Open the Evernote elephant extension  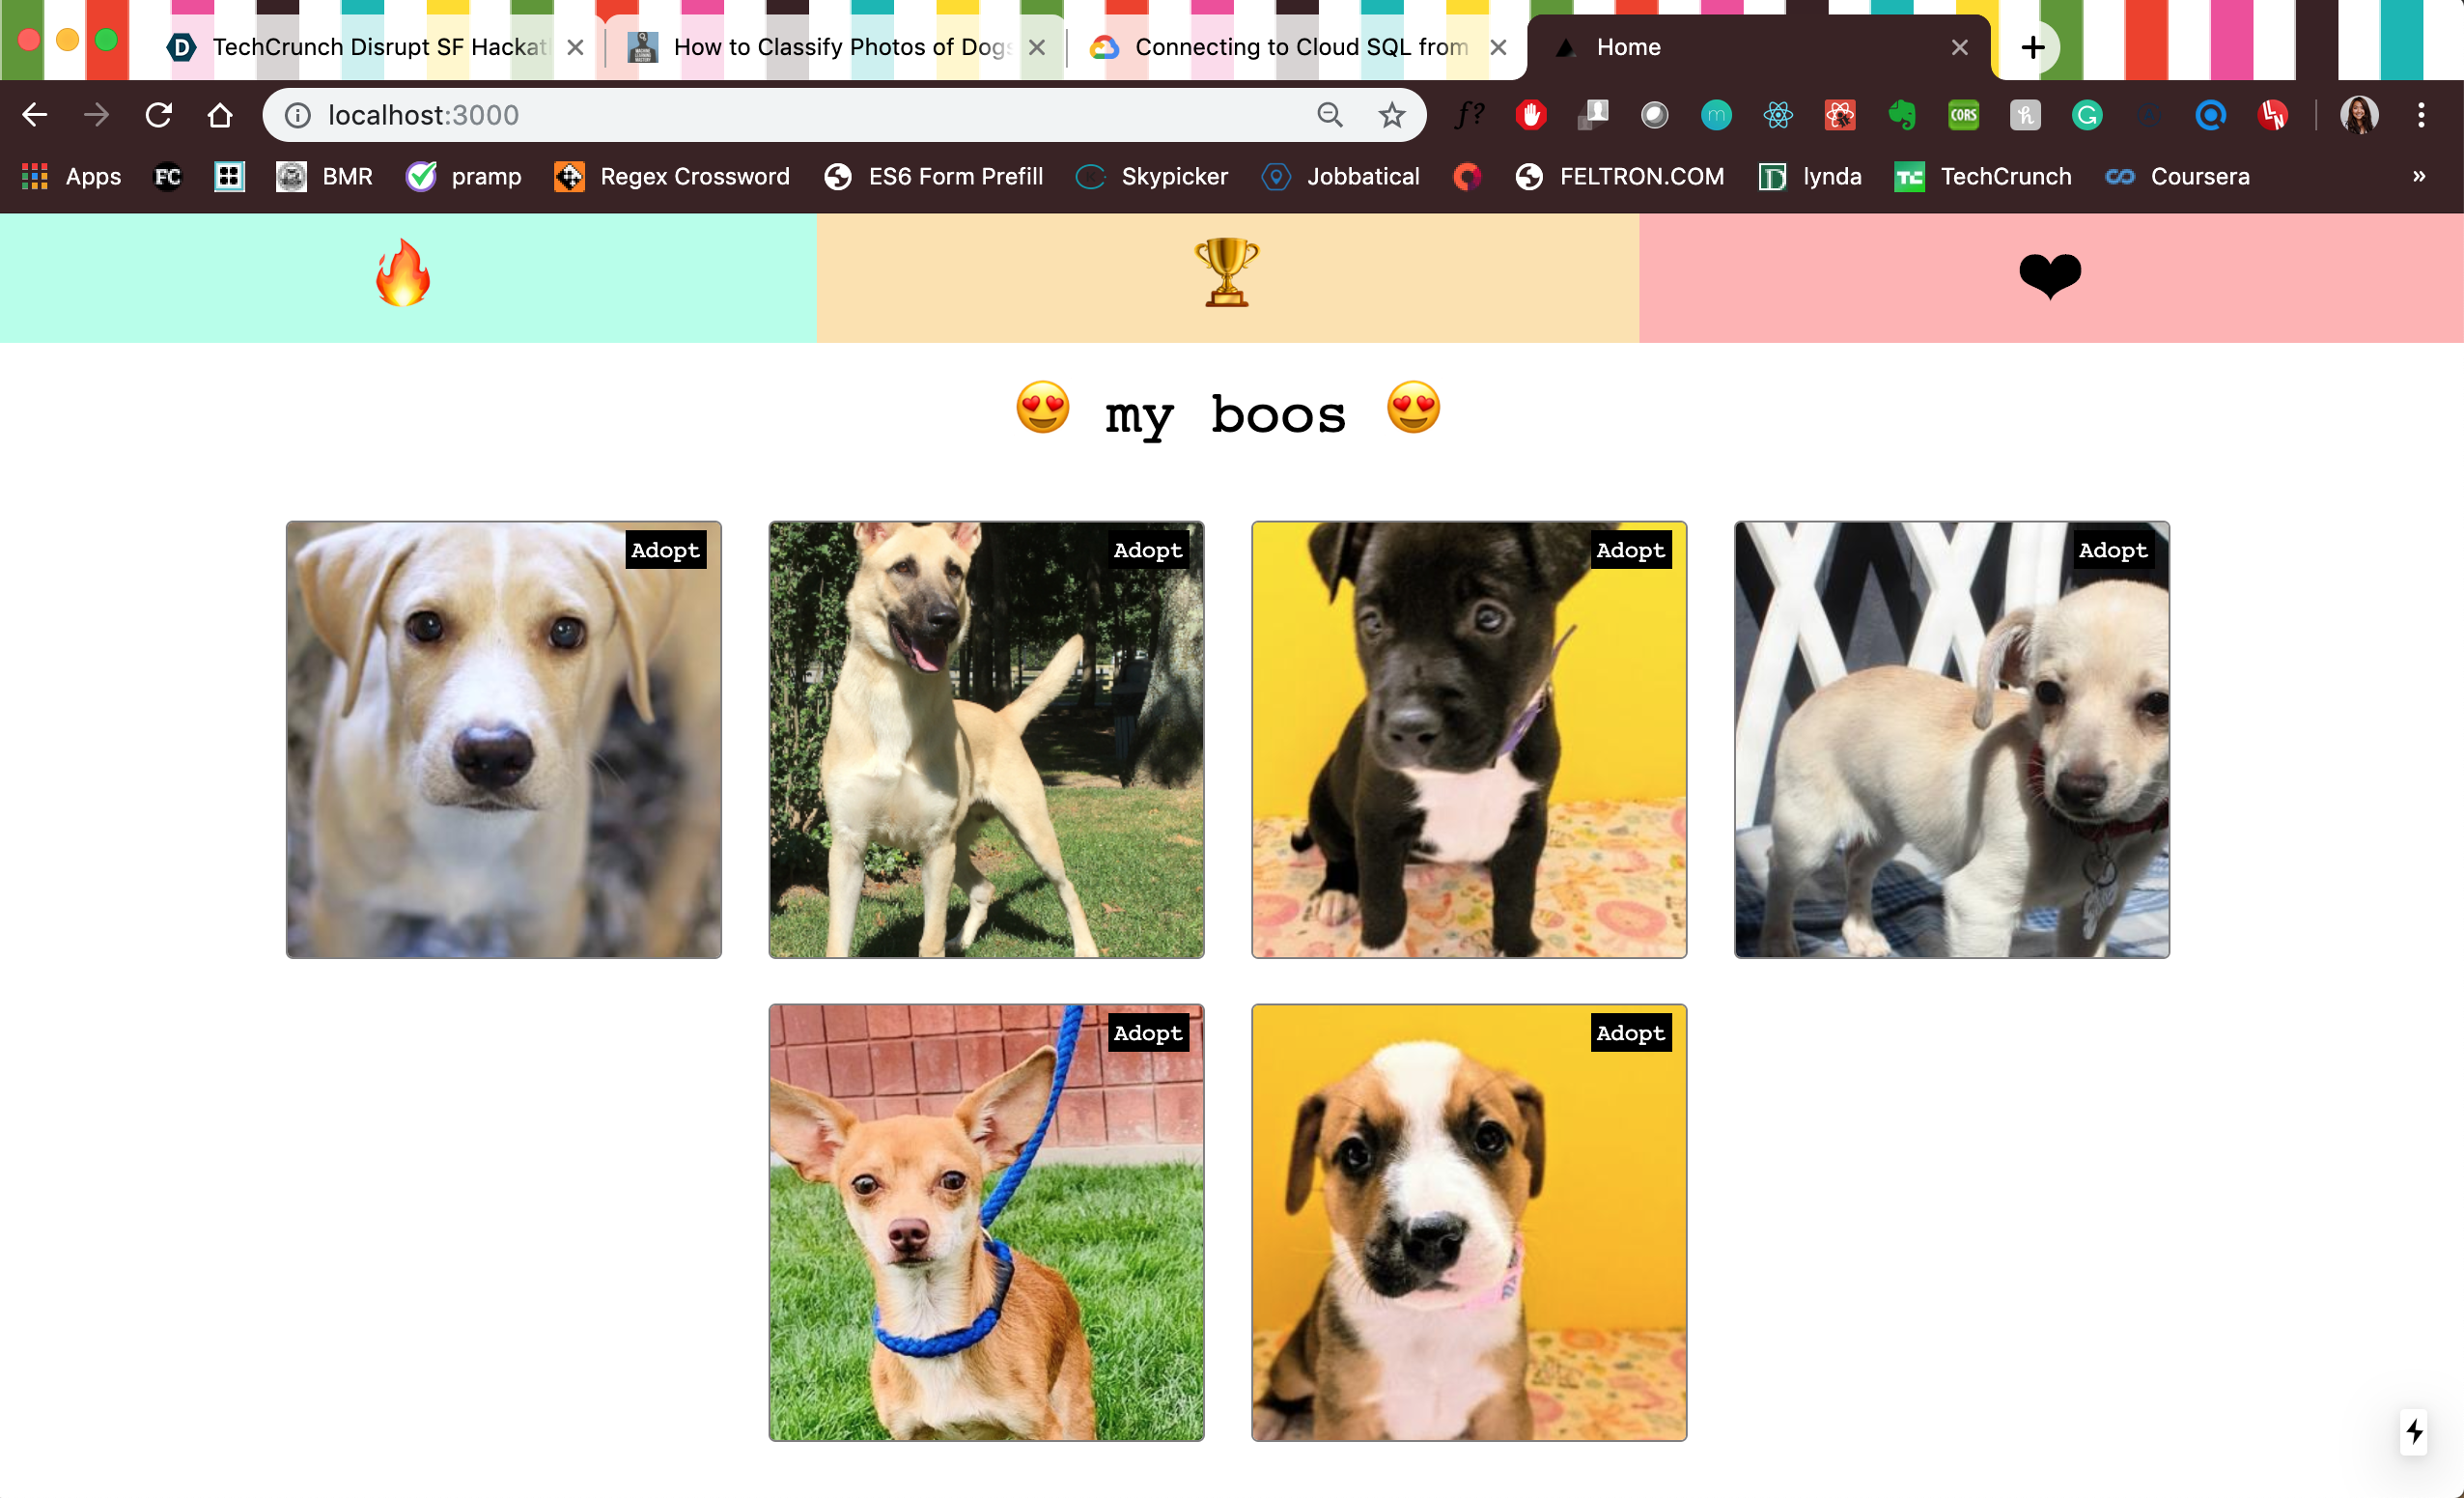(1901, 116)
